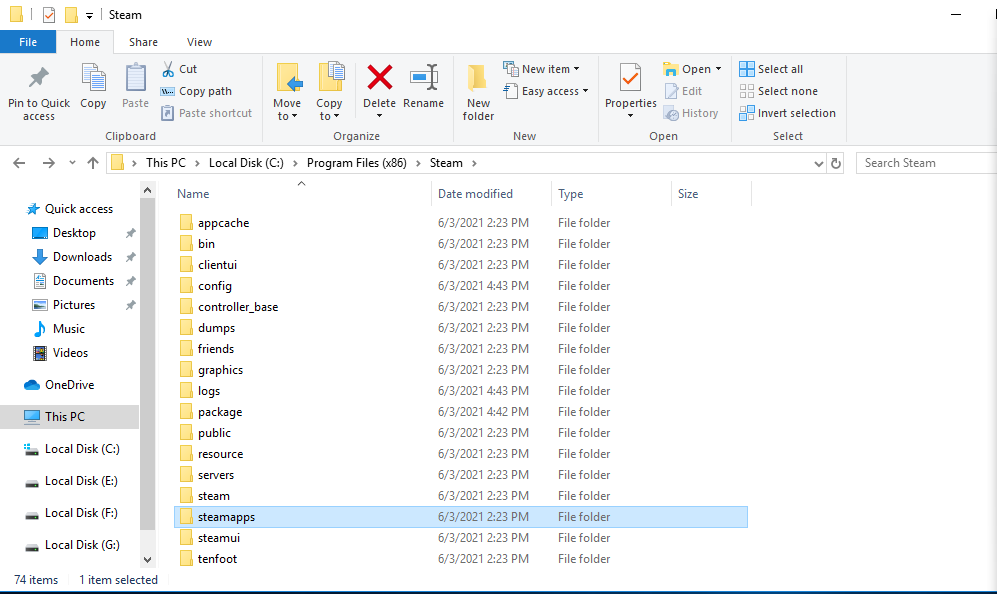This screenshot has height=594, width=997.
Task: Click Select none in the ribbon
Action: coord(778,91)
